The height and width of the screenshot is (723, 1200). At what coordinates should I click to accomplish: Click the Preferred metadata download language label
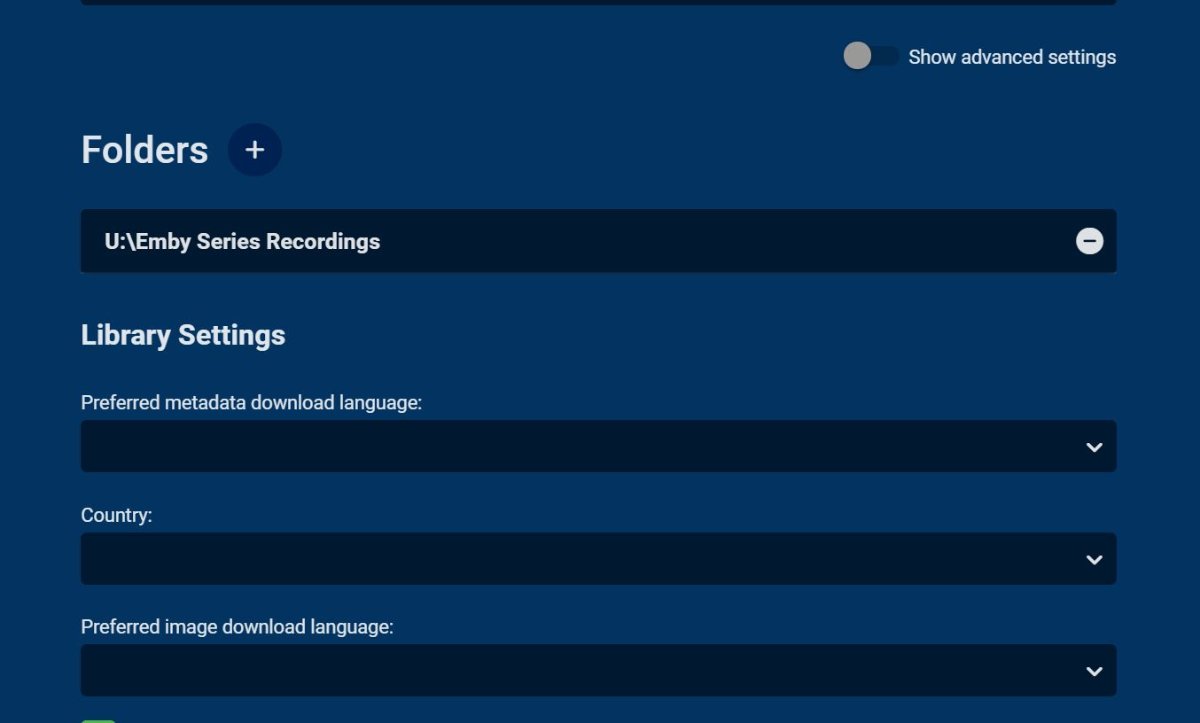252,403
